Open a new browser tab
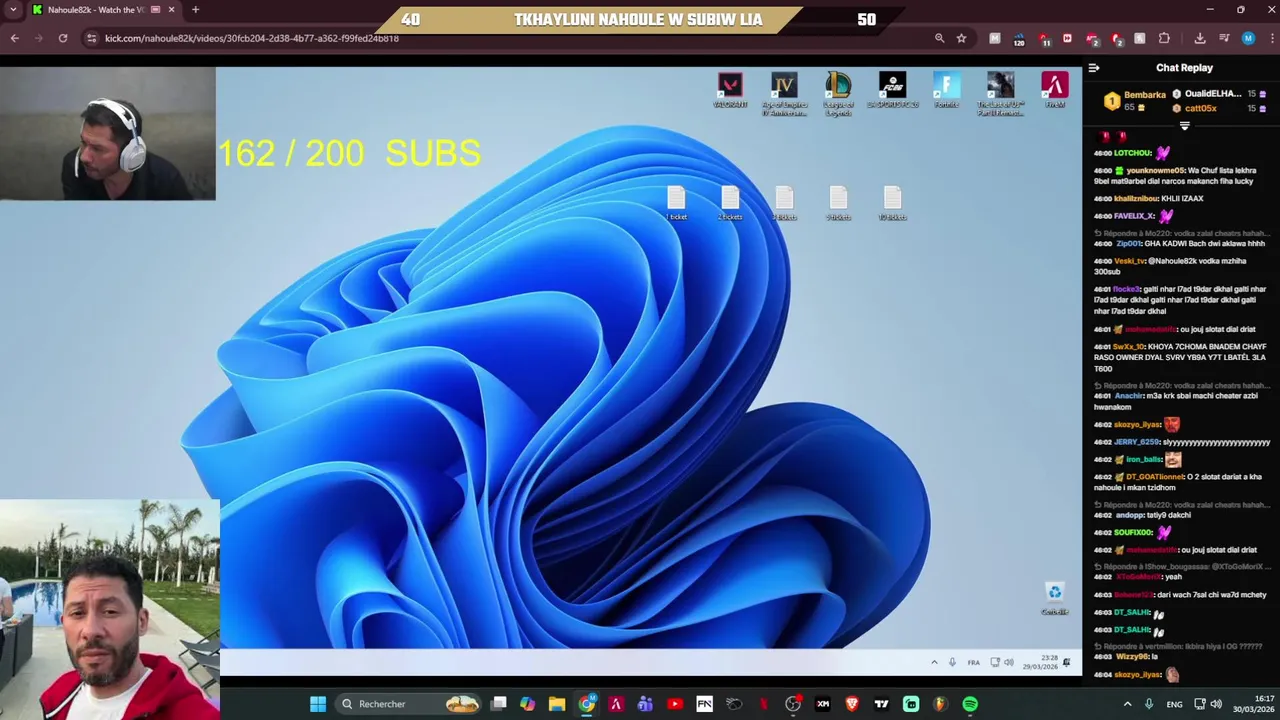The height and width of the screenshot is (720, 1280). point(195,10)
